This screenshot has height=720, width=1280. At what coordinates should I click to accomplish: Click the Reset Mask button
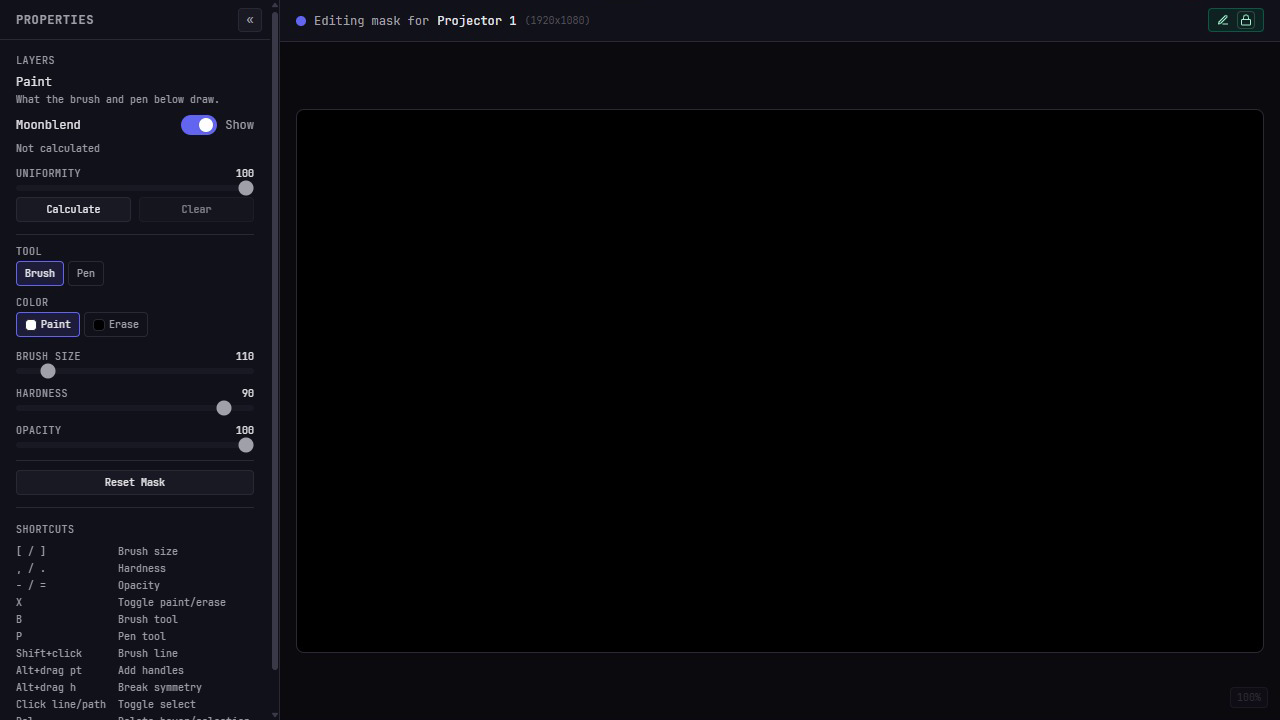coord(135,482)
